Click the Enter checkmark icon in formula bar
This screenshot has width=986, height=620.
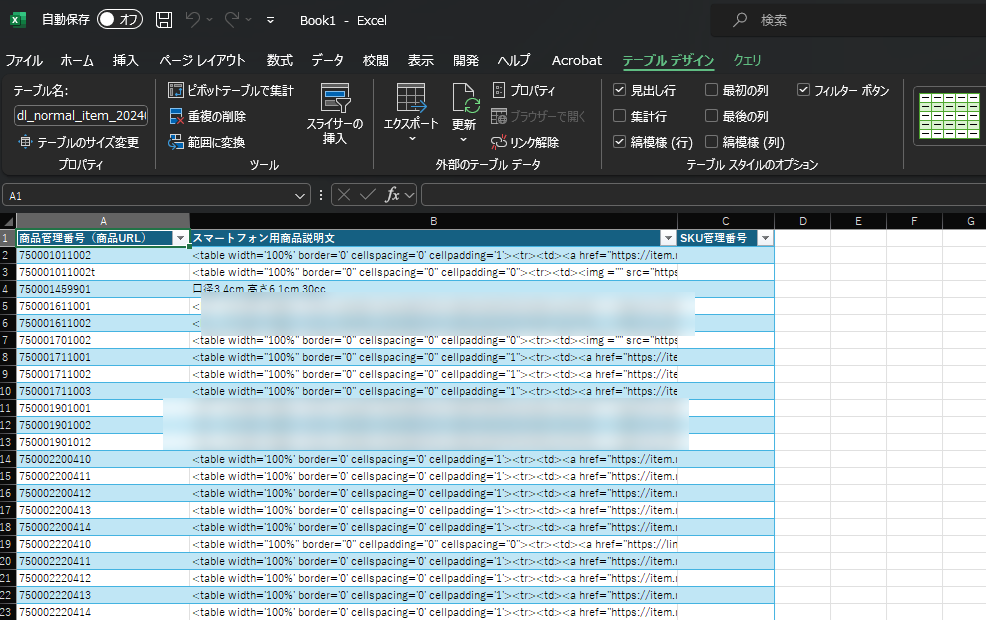point(367,195)
